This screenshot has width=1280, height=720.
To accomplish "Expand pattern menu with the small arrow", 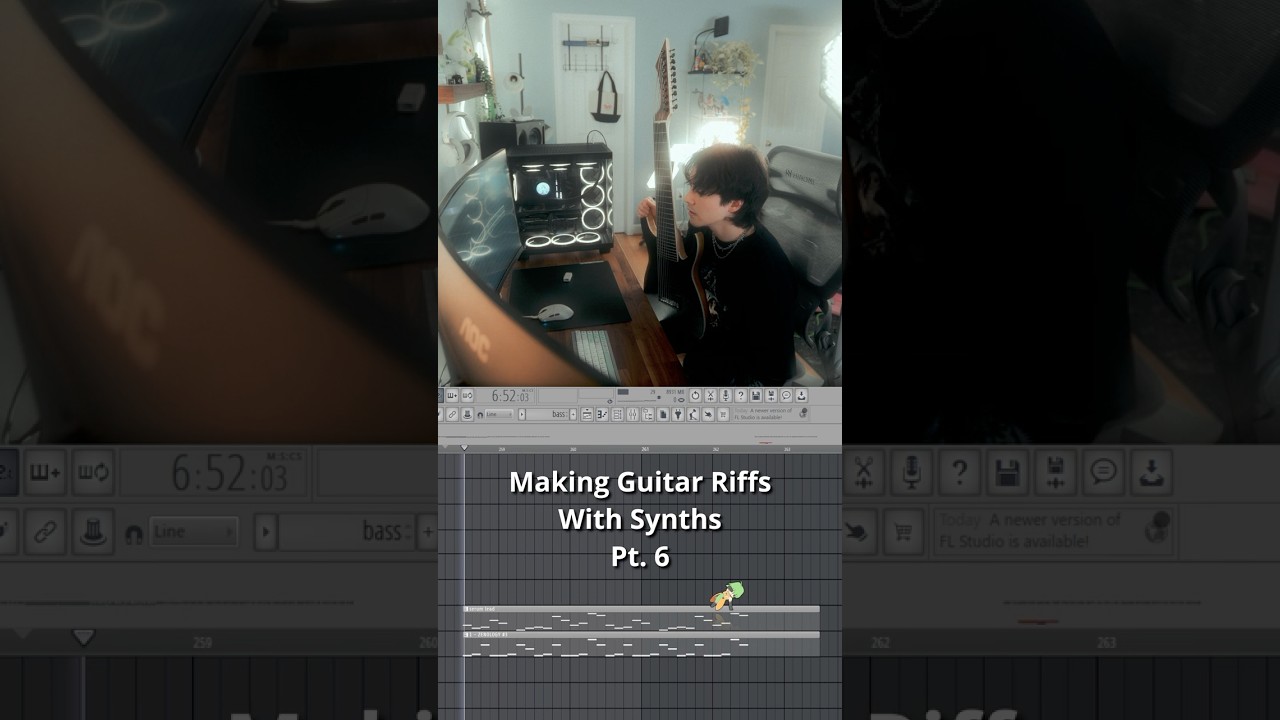I will (522, 415).
